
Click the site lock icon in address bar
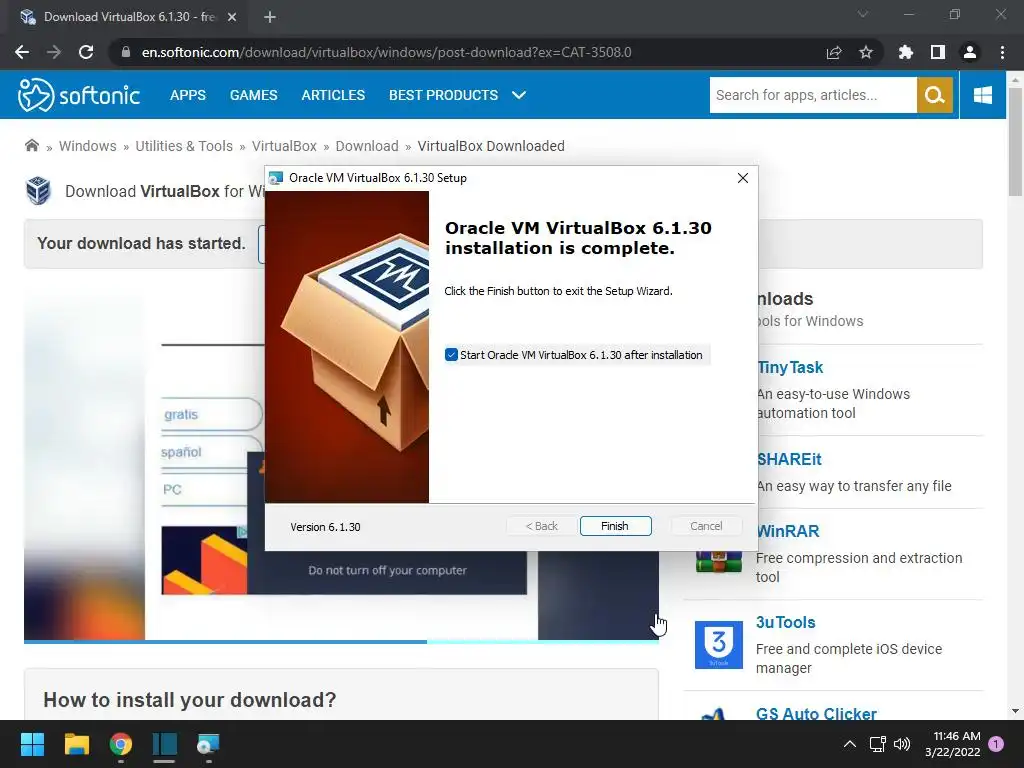tap(126, 52)
